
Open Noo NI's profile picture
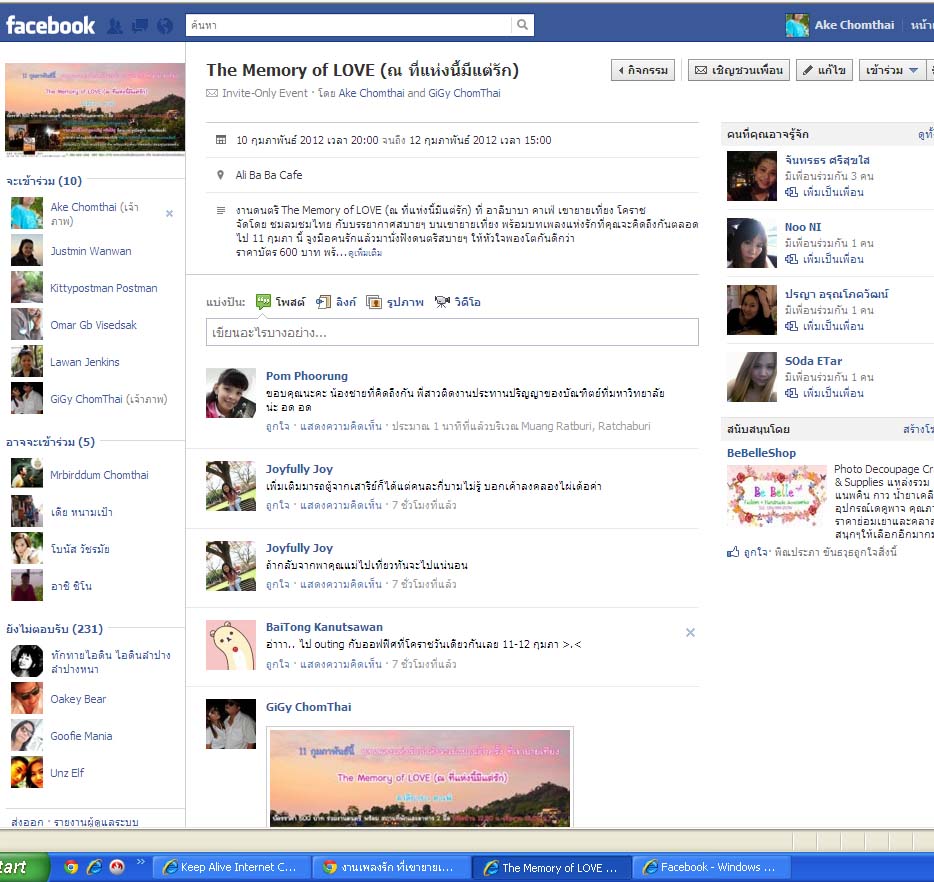(752, 243)
